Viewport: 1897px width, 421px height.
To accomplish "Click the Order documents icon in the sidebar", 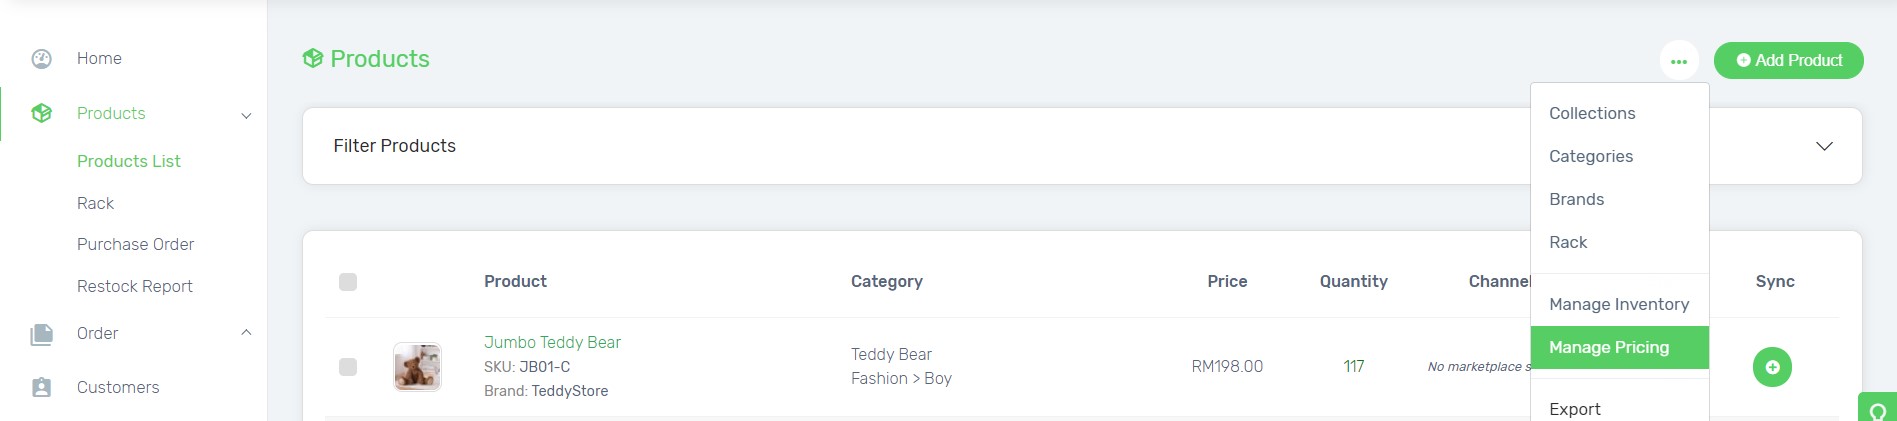I will point(41,334).
